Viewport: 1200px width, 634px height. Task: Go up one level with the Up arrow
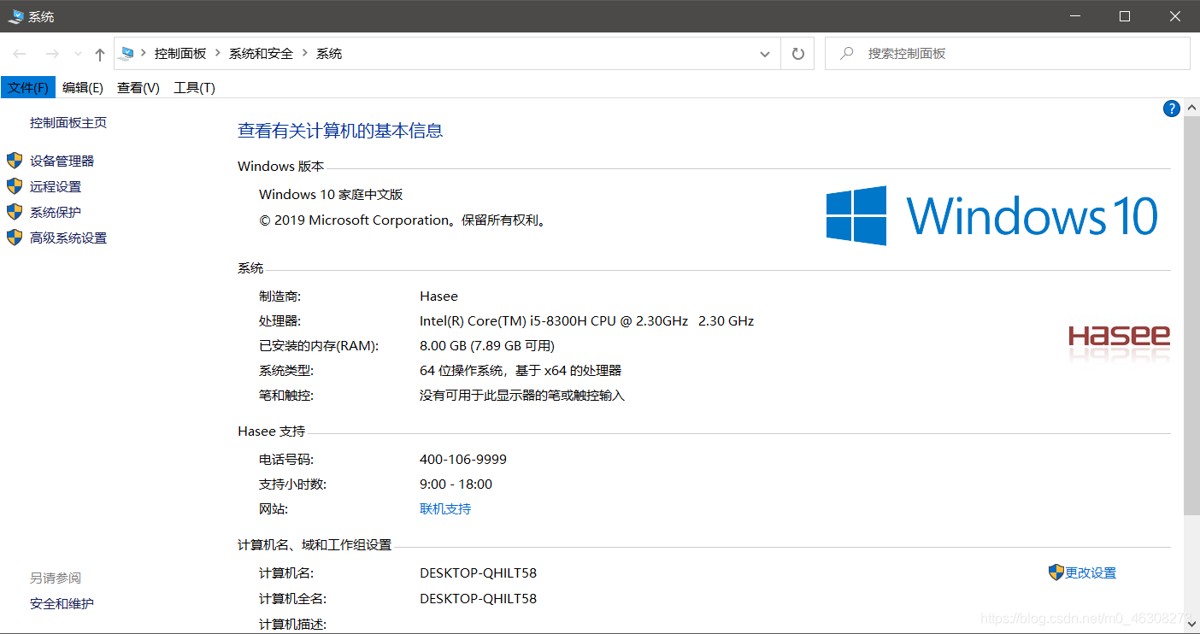[99, 54]
